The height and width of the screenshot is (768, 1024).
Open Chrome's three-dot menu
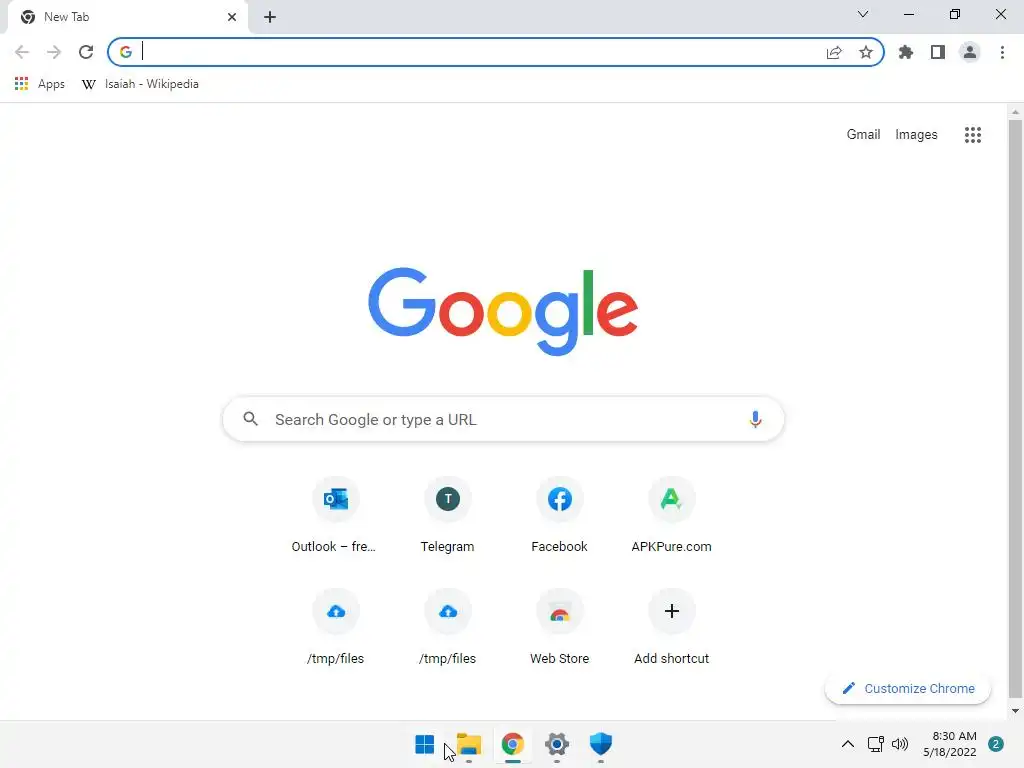coord(1002,52)
